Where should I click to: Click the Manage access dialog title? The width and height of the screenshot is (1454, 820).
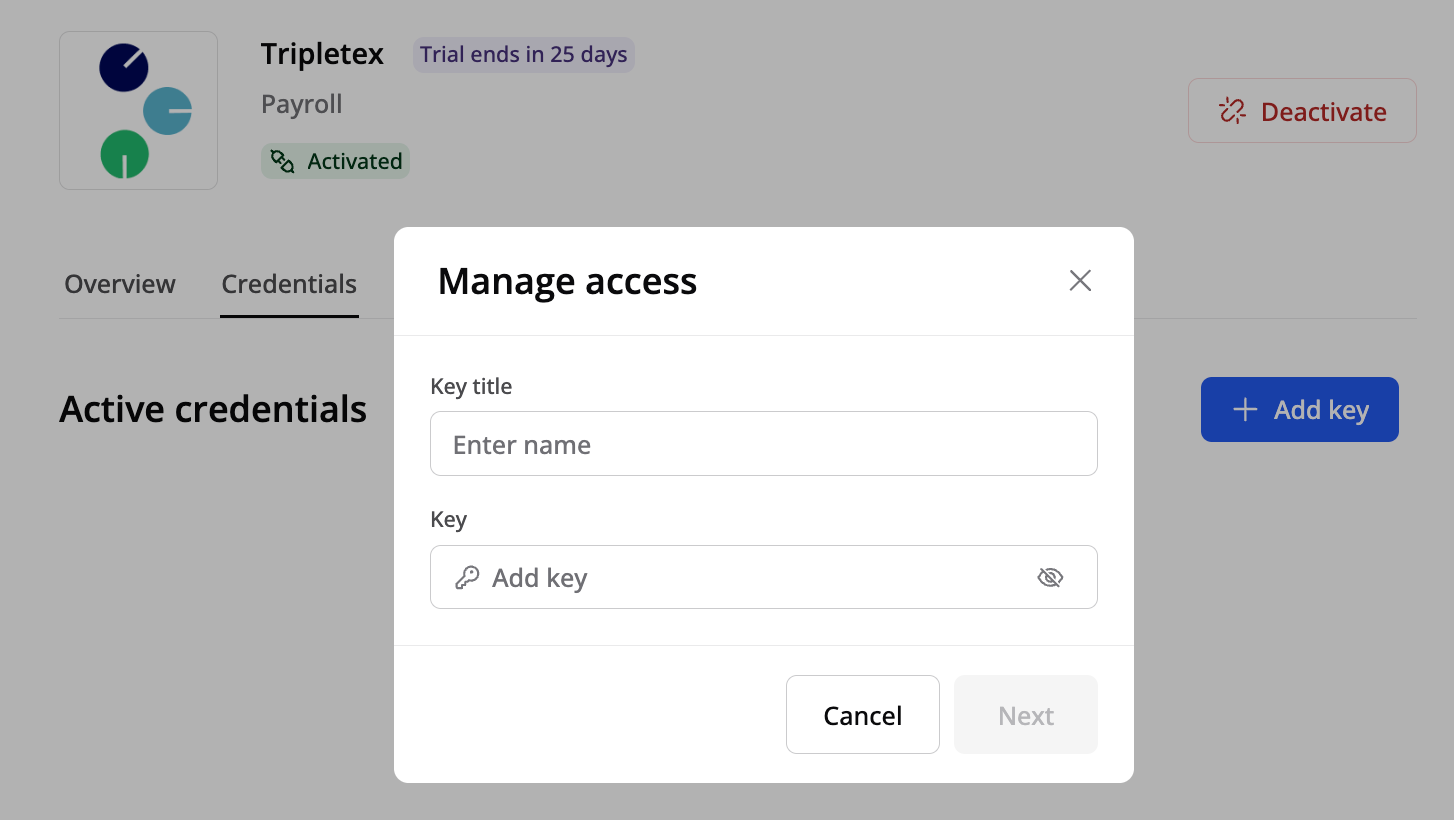click(x=567, y=282)
